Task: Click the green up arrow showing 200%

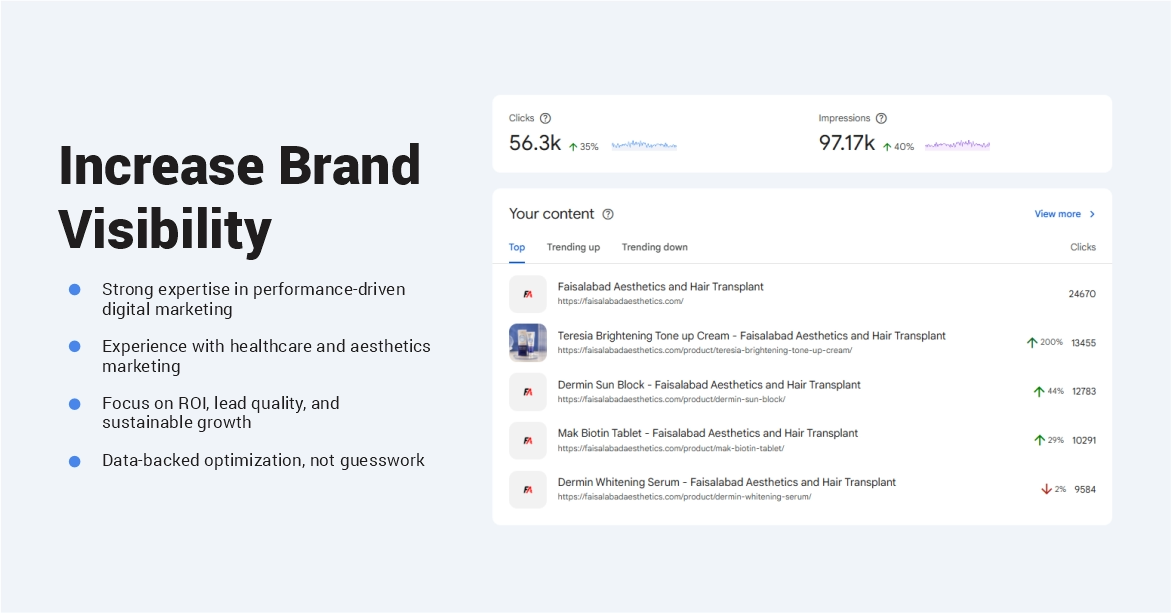Action: tap(1032, 343)
